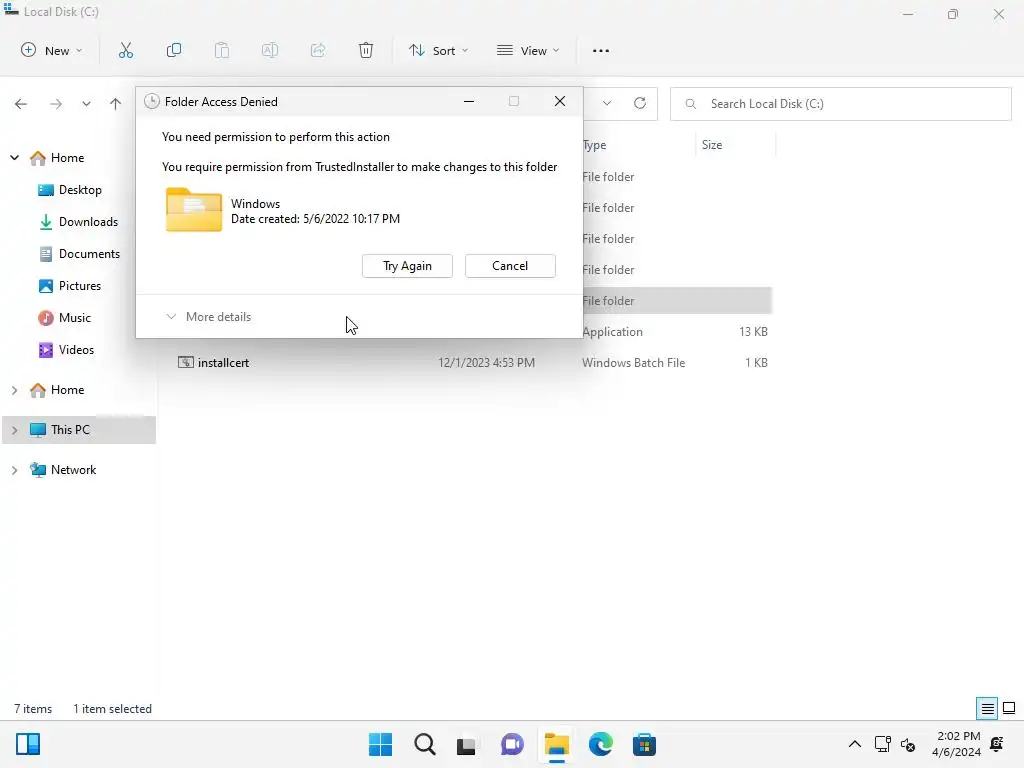
Task: Focus the Search Local Disk (C:) field
Action: pos(841,104)
